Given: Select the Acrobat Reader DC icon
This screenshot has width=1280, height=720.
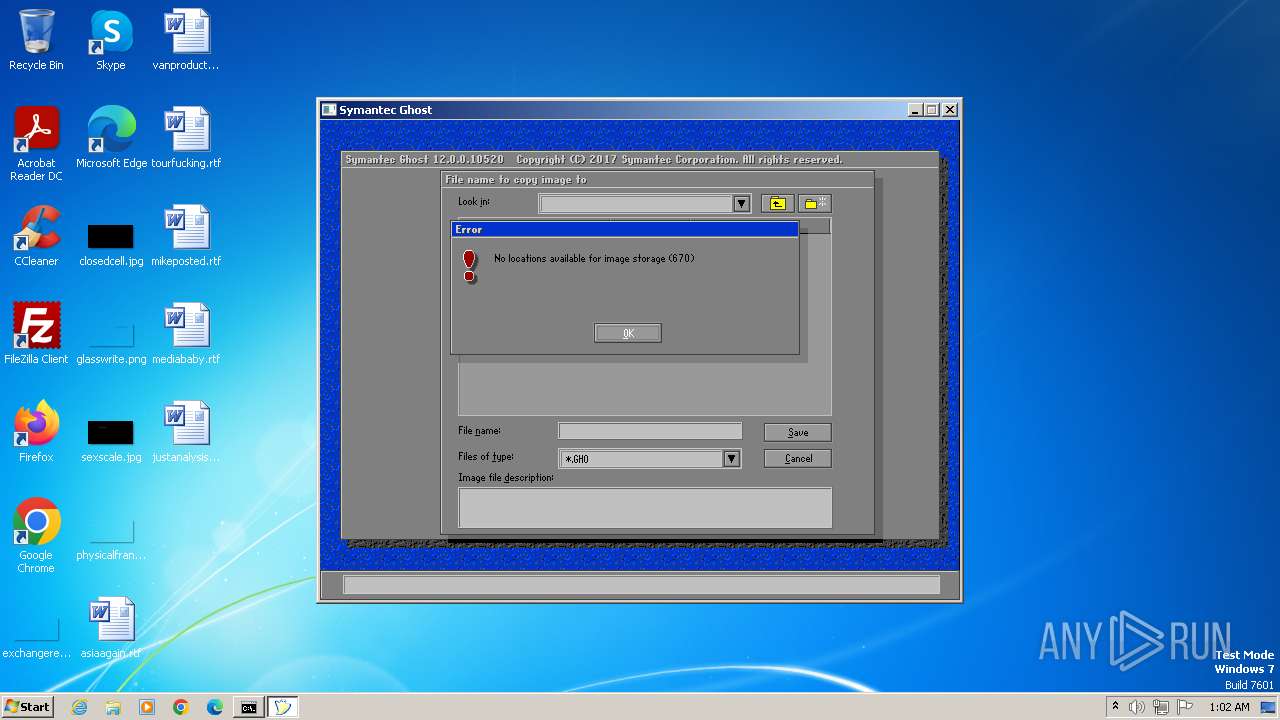Looking at the screenshot, I should (36, 144).
